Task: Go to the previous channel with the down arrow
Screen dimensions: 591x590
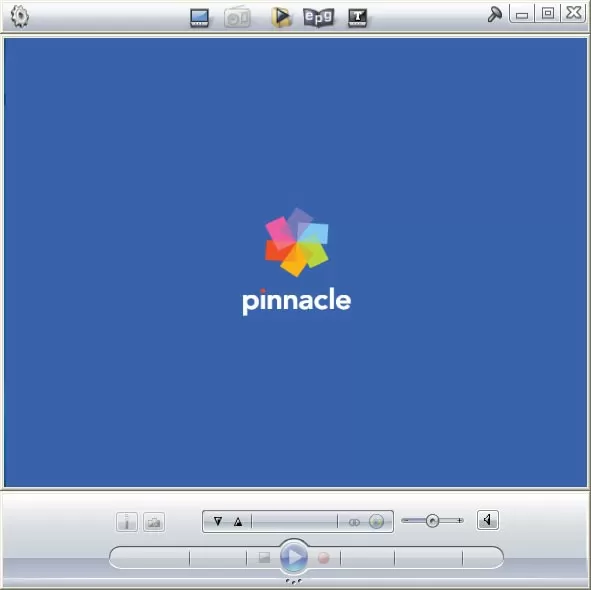Action: pos(217,521)
